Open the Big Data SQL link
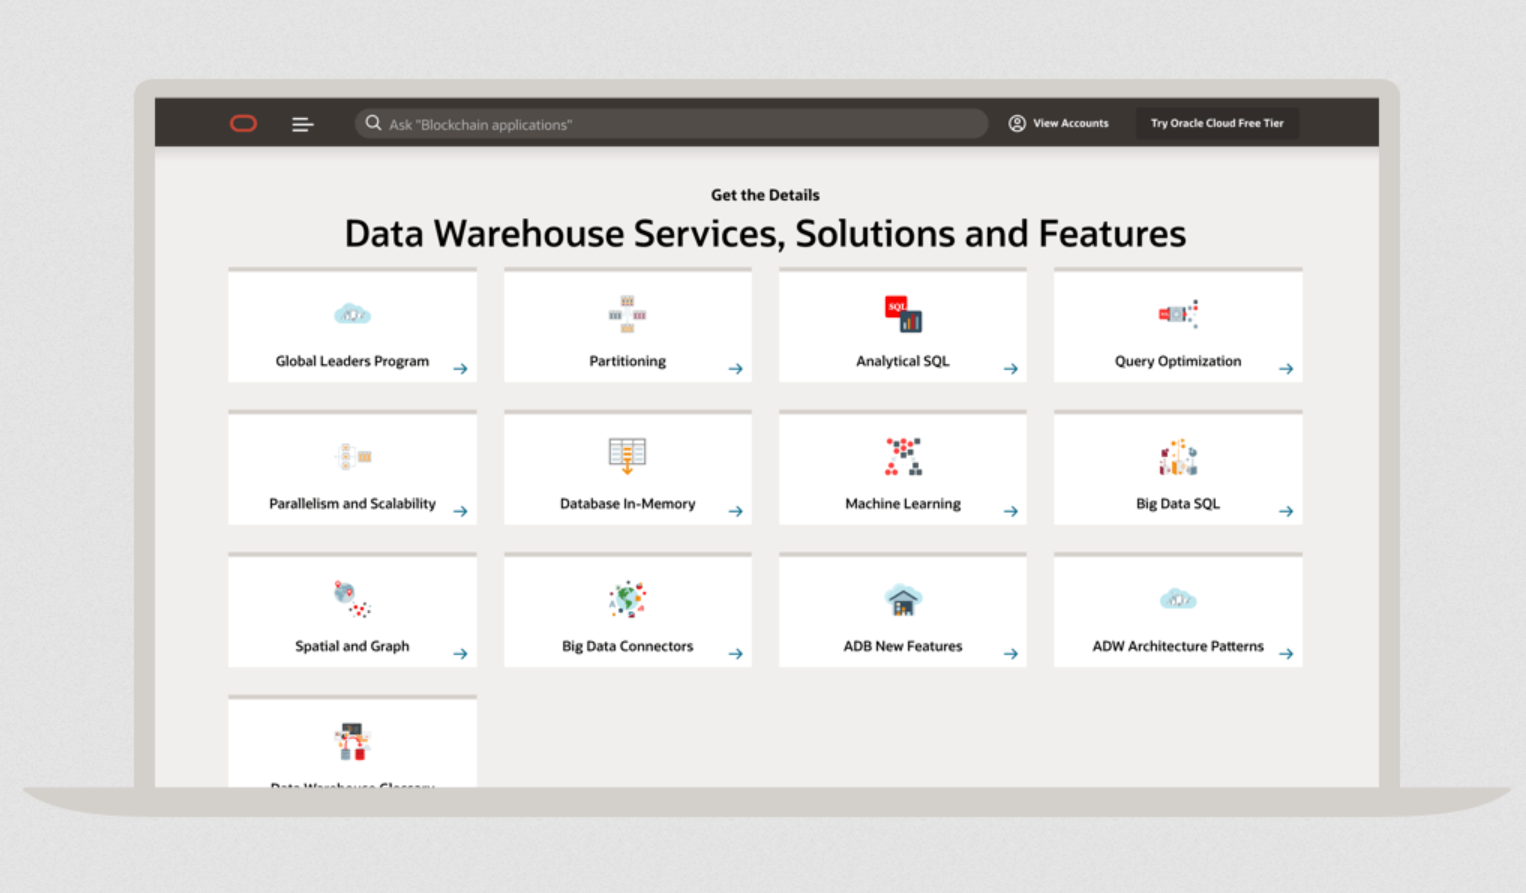 (1178, 504)
